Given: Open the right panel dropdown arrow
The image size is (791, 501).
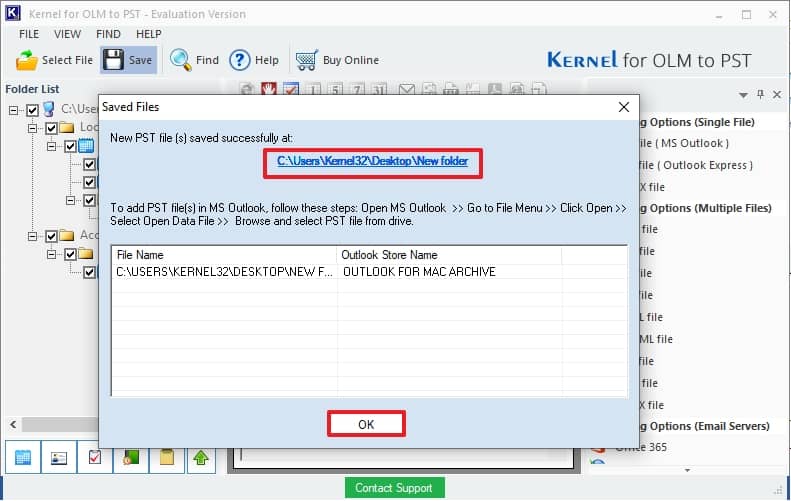Looking at the screenshot, I should pyautogui.click(x=743, y=94).
